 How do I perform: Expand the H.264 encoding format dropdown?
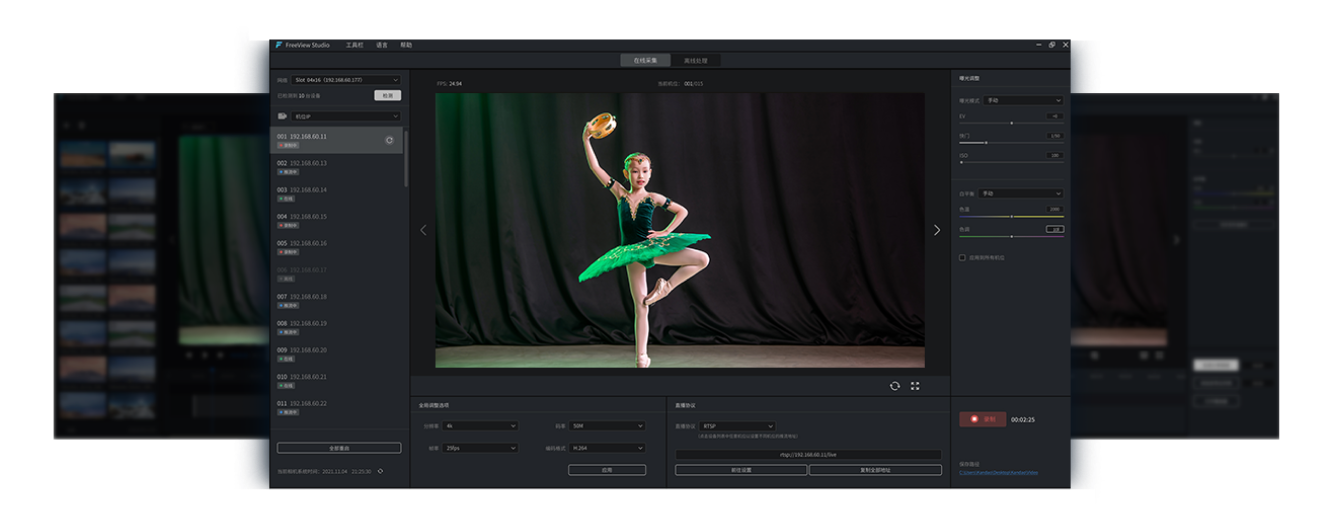point(608,448)
